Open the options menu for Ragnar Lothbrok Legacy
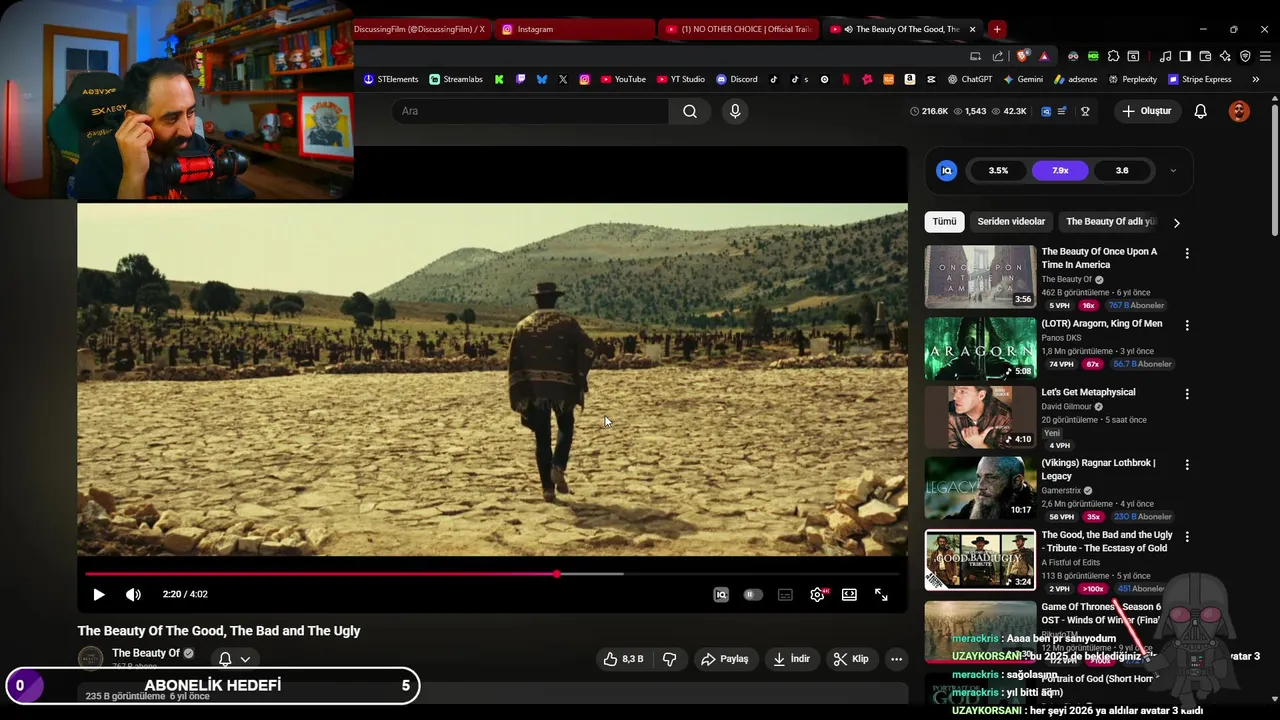Viewport: 1280px width, 720px height. pyautogui.click(x=1187, y=465)
